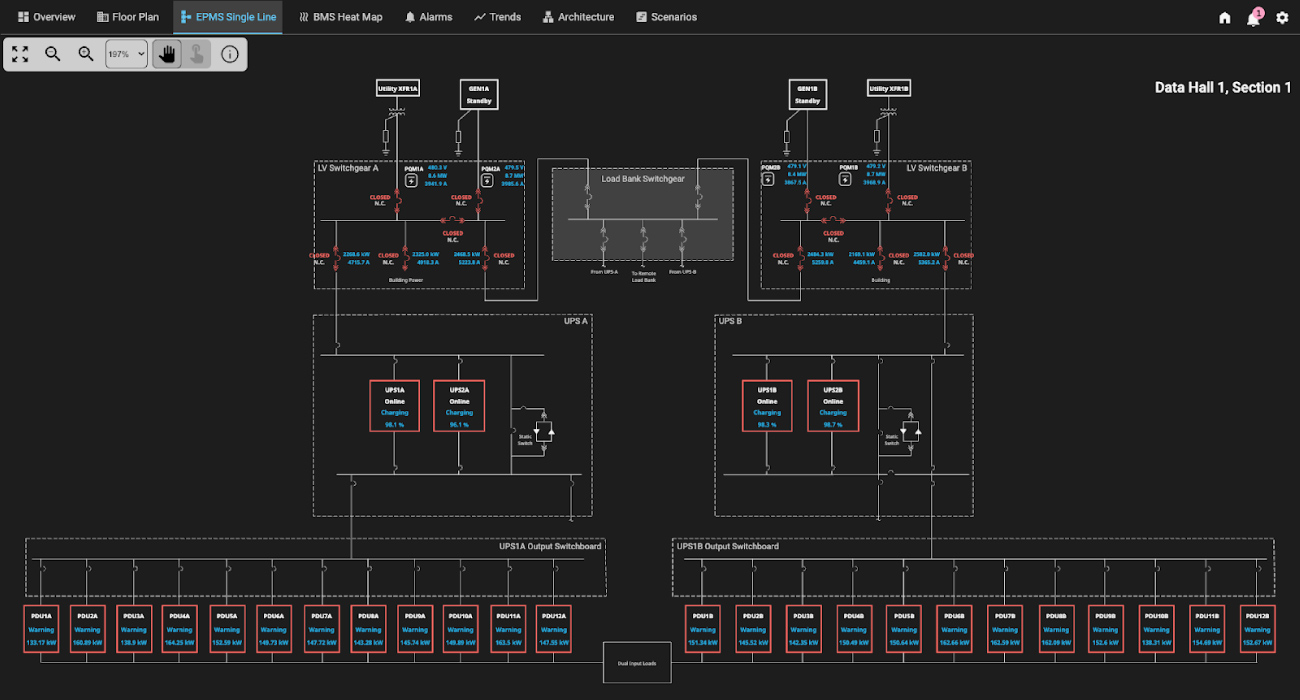Click the fit-to-screen expand icon
Screen dimensions: 1300x700
click(x=20, y=54)
